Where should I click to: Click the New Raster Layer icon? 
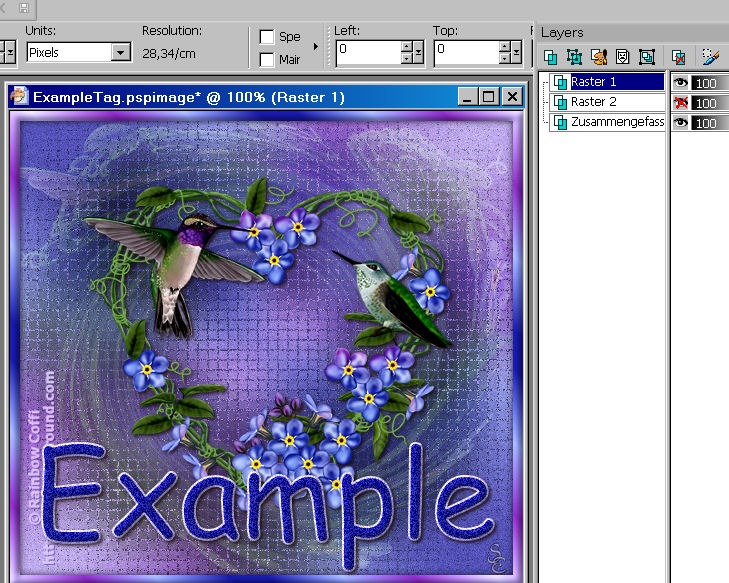click(550, 57)
